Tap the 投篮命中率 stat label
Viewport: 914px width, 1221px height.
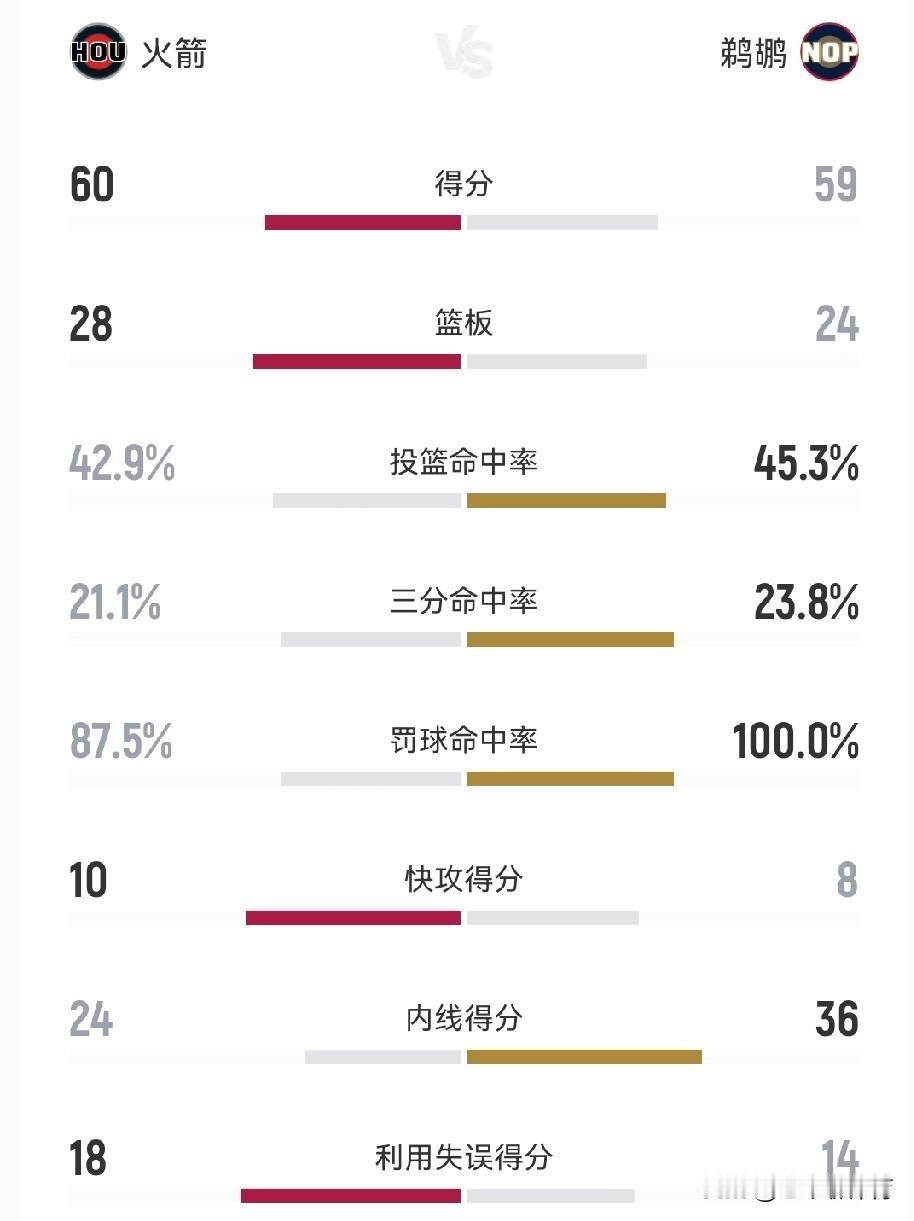tap(464, 462)
